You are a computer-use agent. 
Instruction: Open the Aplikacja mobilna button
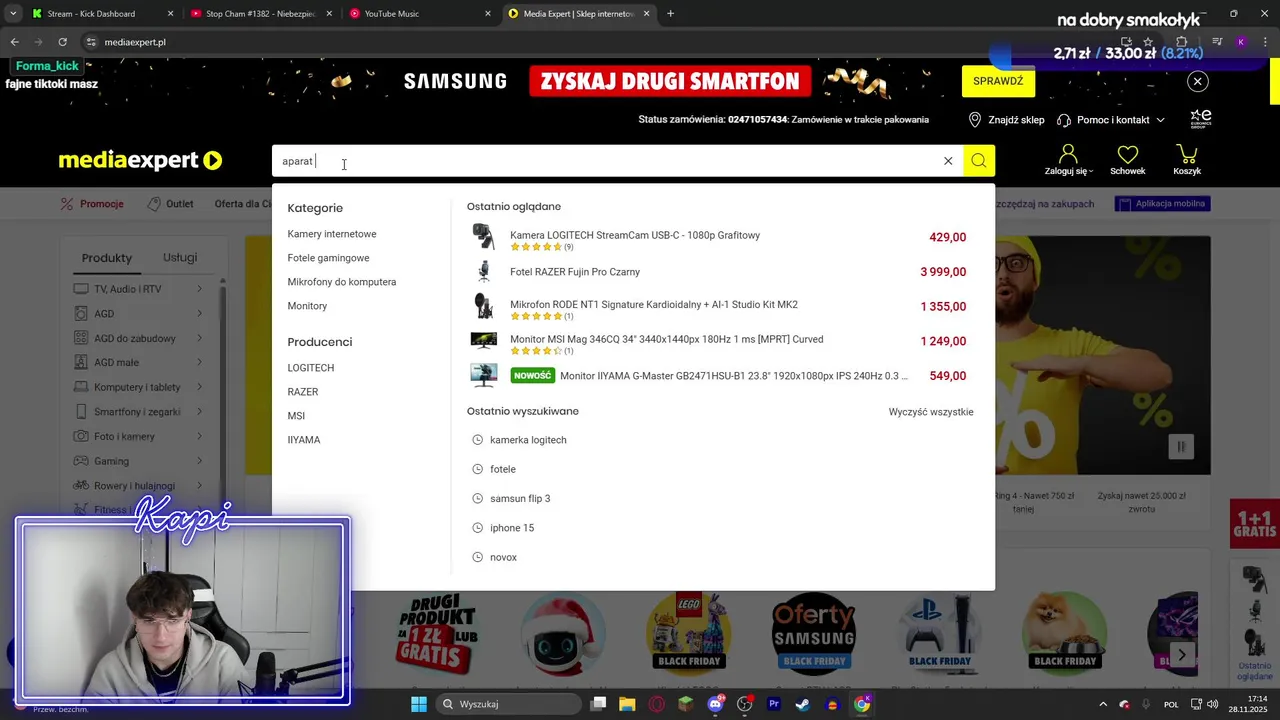pyautogui.click(x=1163, y=204)
